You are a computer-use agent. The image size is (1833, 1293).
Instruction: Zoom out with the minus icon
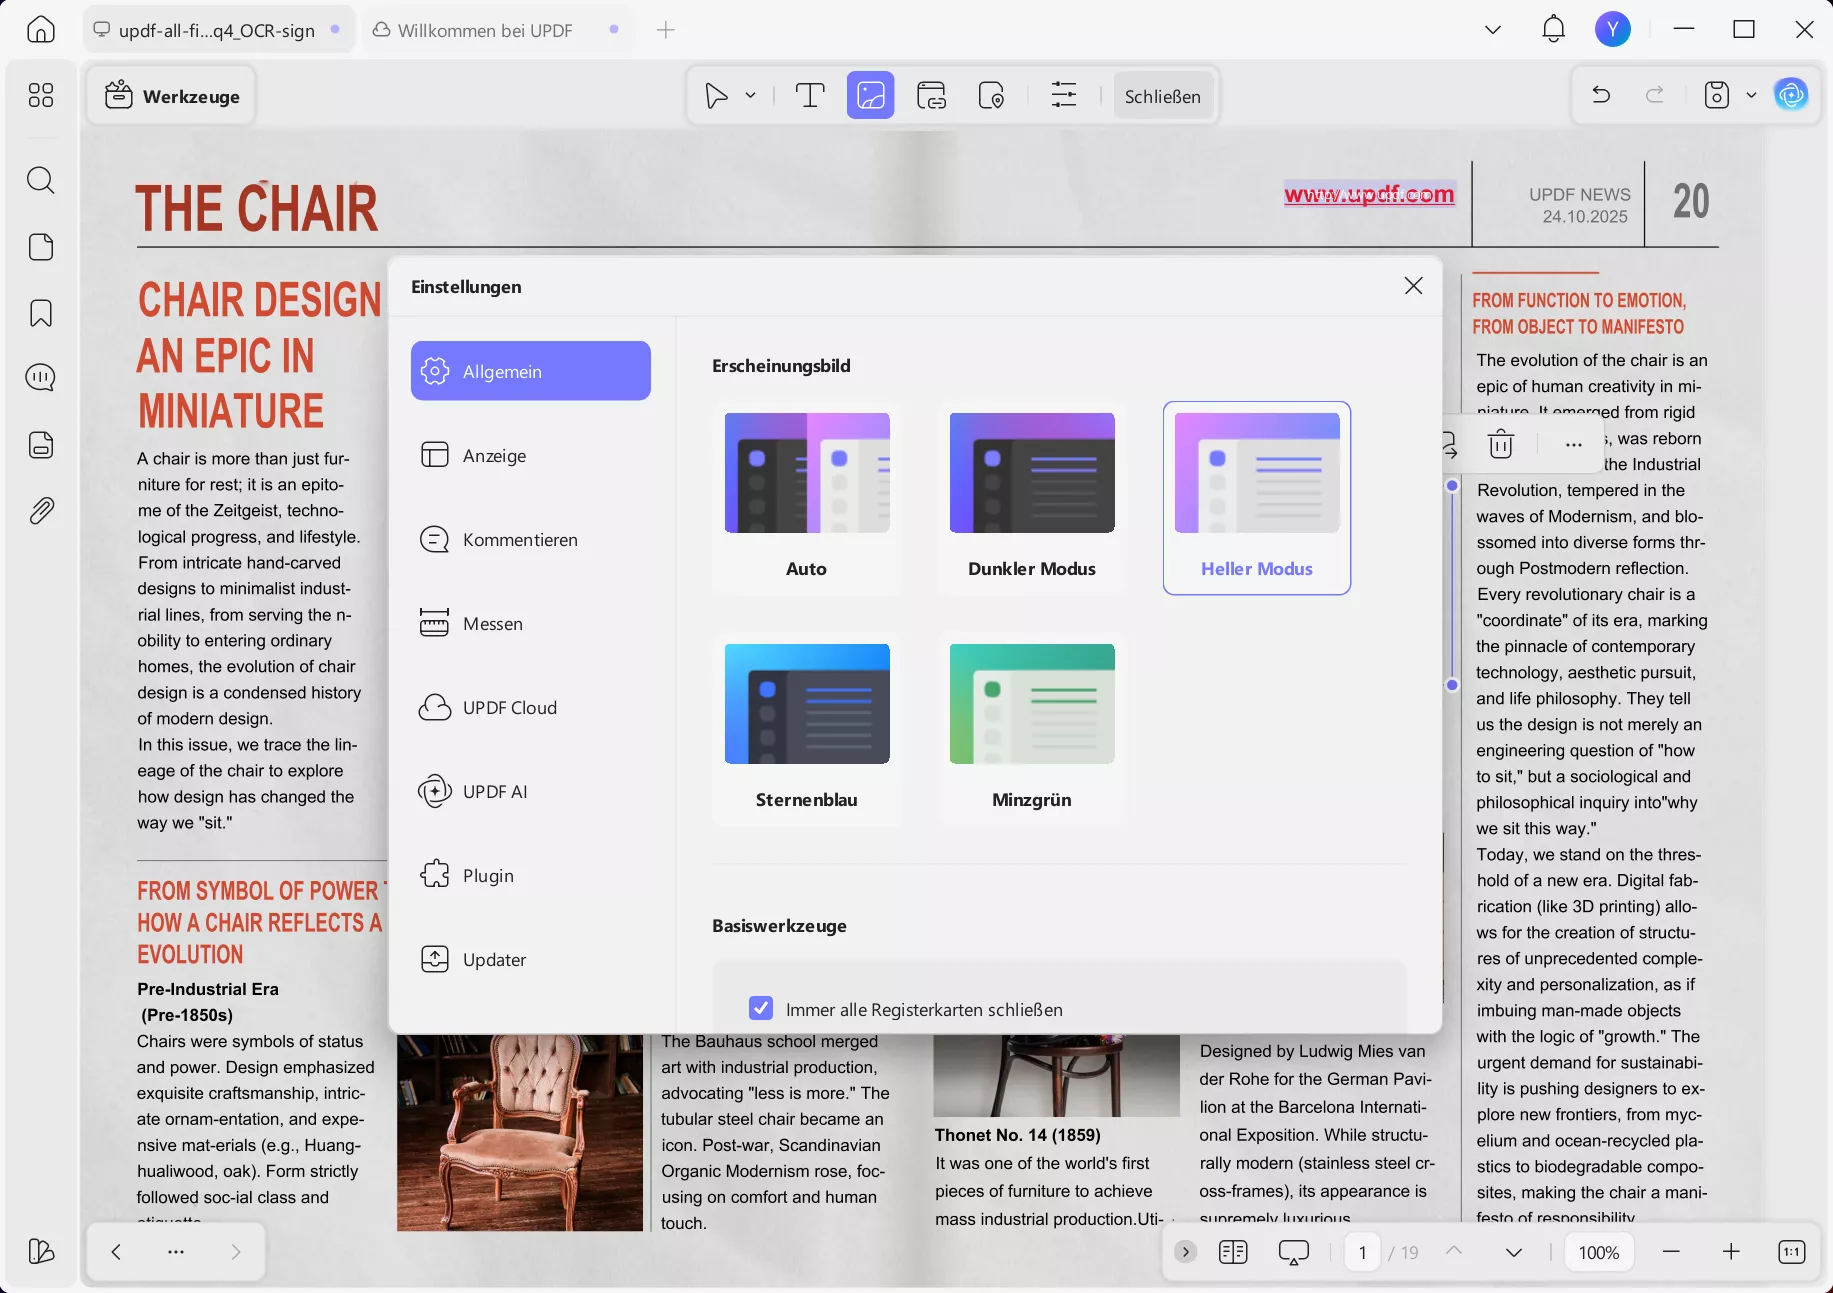[1671, 1252]
